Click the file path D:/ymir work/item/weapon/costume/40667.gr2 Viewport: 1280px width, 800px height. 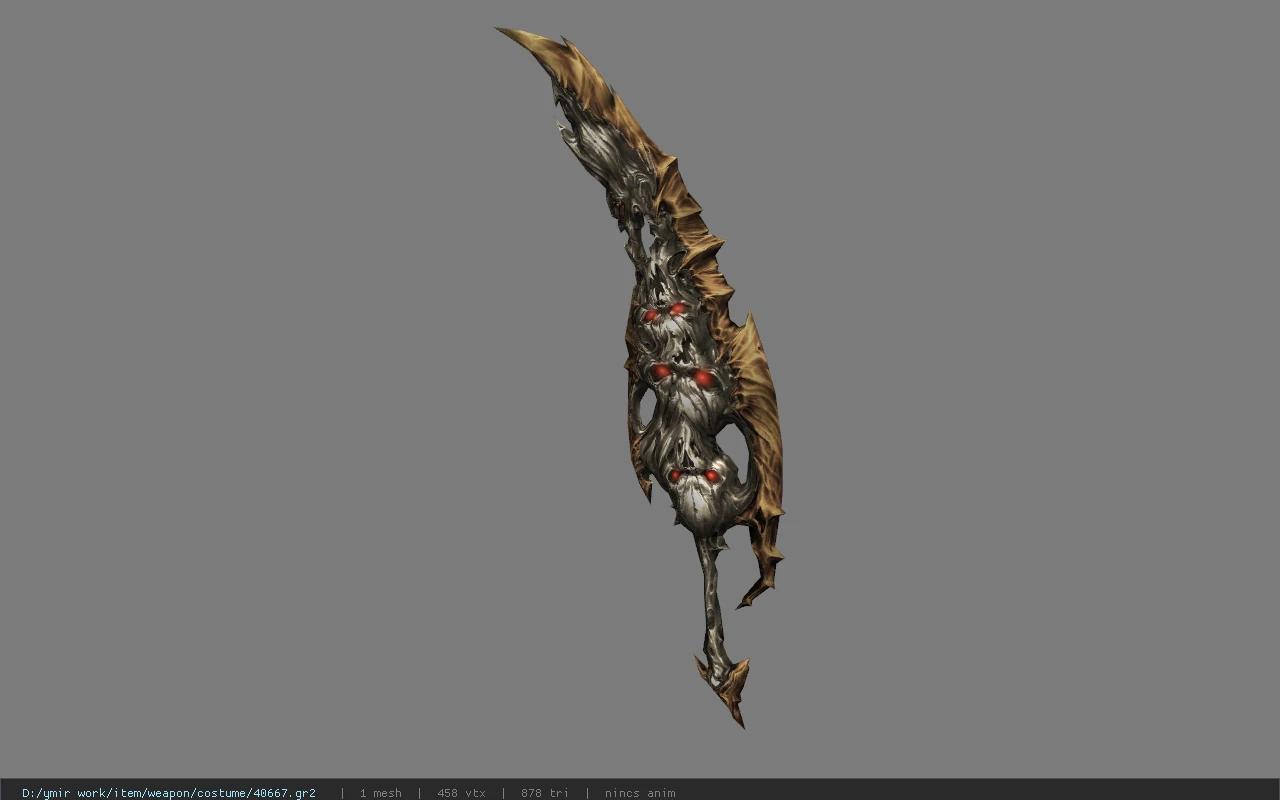coord(169,793)
